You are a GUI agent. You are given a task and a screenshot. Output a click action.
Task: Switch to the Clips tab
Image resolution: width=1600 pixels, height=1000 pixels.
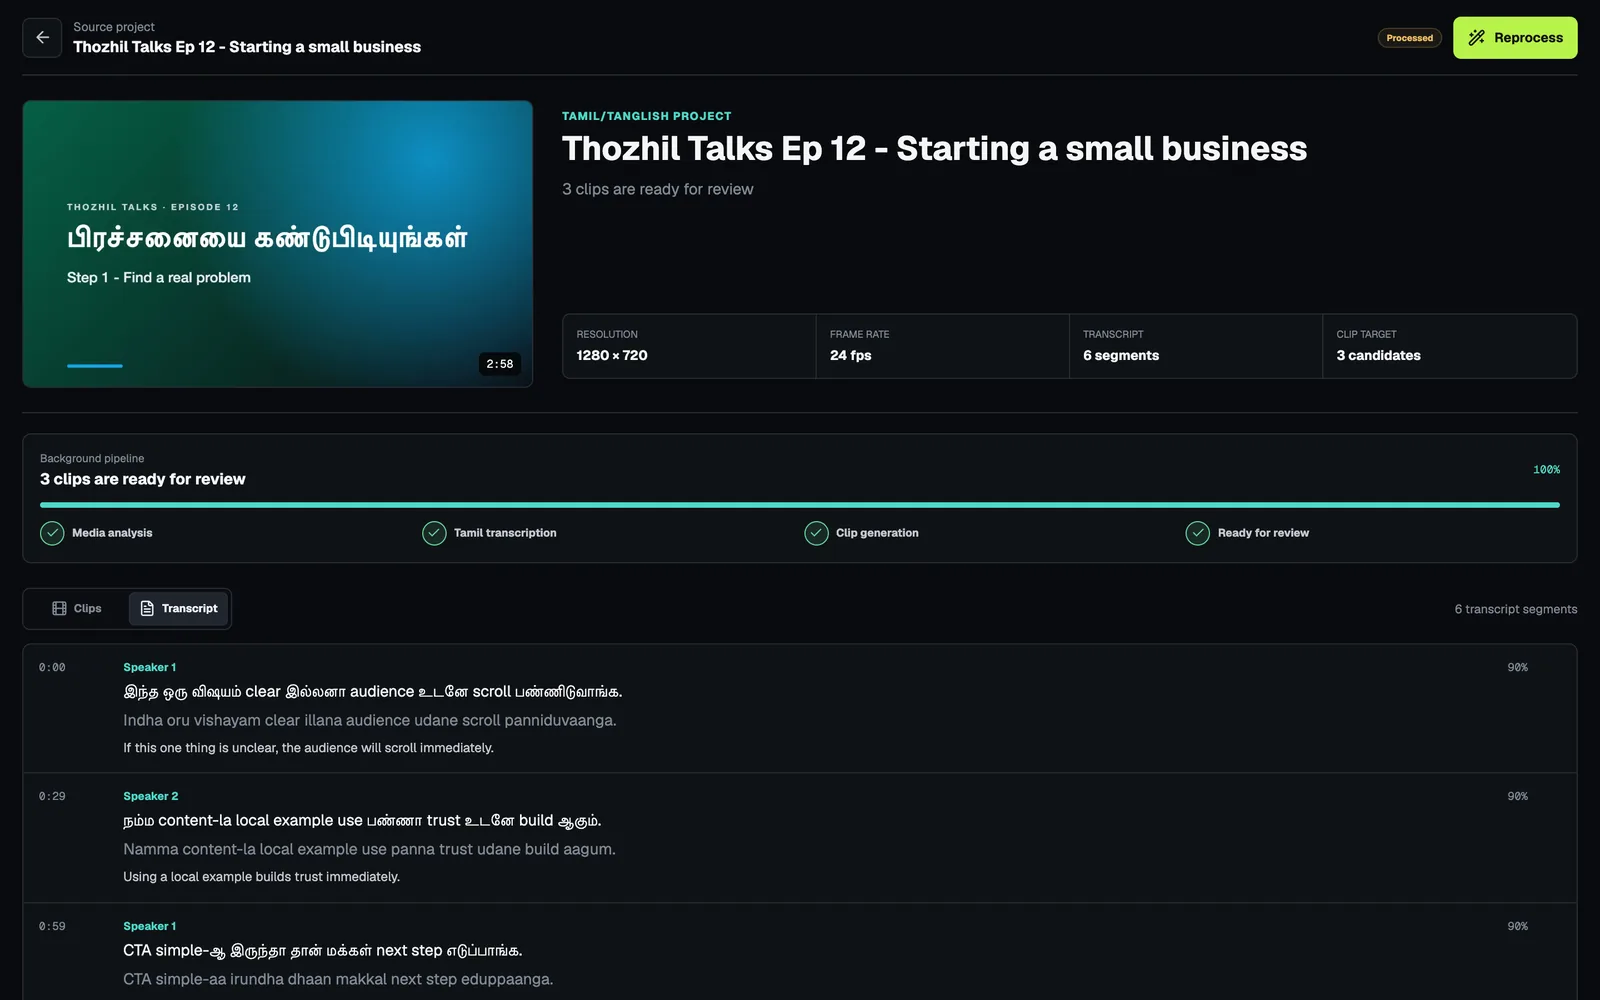(x=77, y=608)
